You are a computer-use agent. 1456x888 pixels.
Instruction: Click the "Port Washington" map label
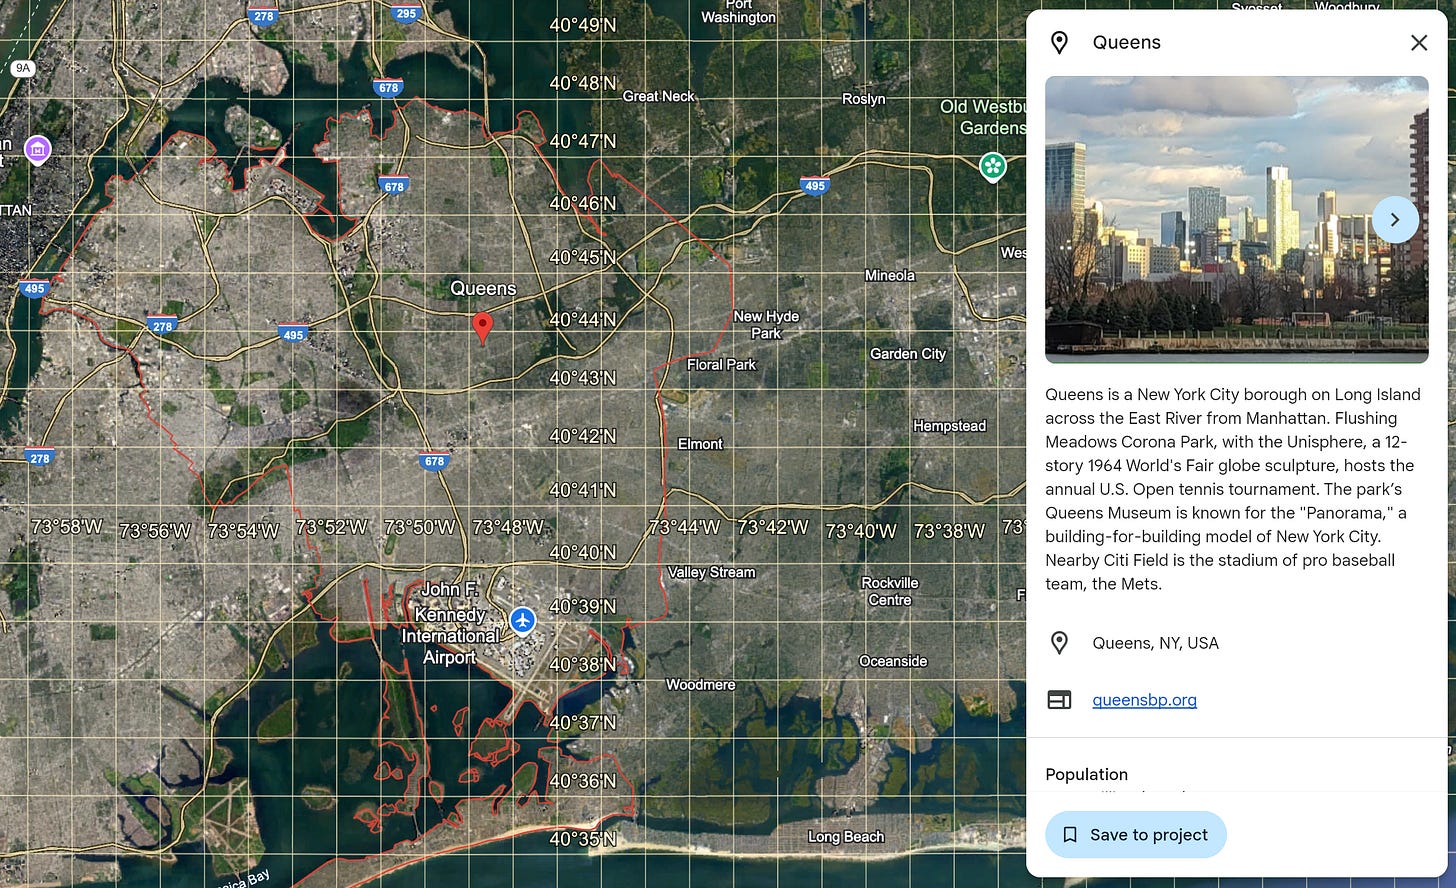tap(738, 11)
